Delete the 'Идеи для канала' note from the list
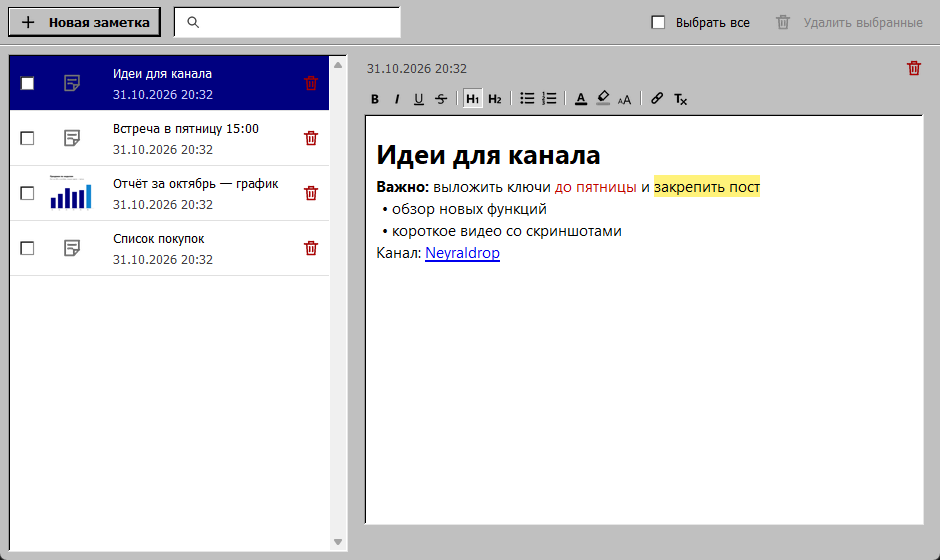940x560 pixels. click(311, 83)
